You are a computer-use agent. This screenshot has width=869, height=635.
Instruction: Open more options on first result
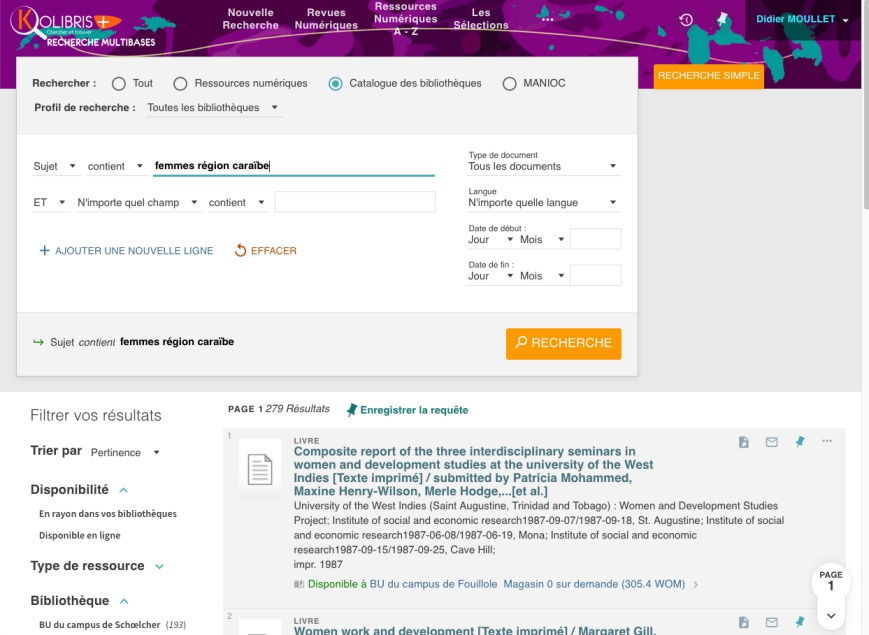coord(827,441)
